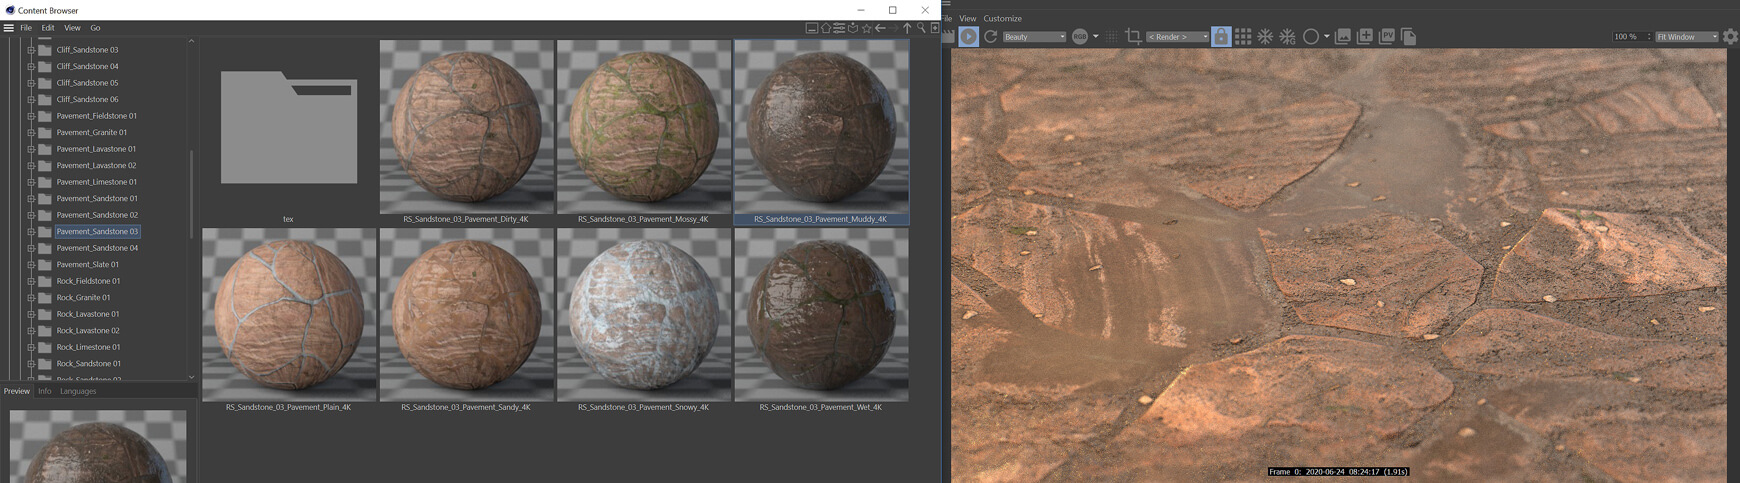Send render to Picture Viewer (PV)
This screenshot has width=1740, height=483.
coord(1387,37)
